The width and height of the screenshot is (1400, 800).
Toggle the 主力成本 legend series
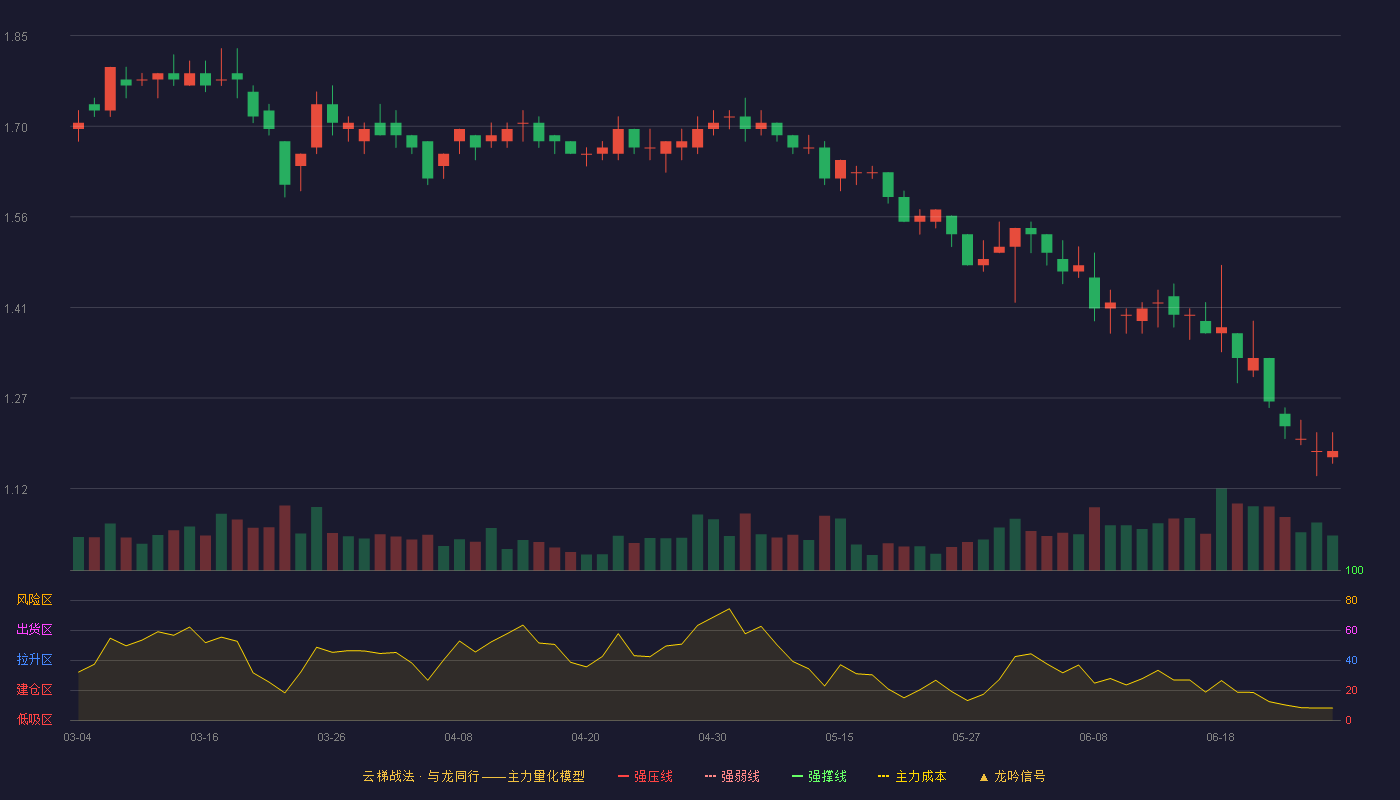tap(911, 776)
